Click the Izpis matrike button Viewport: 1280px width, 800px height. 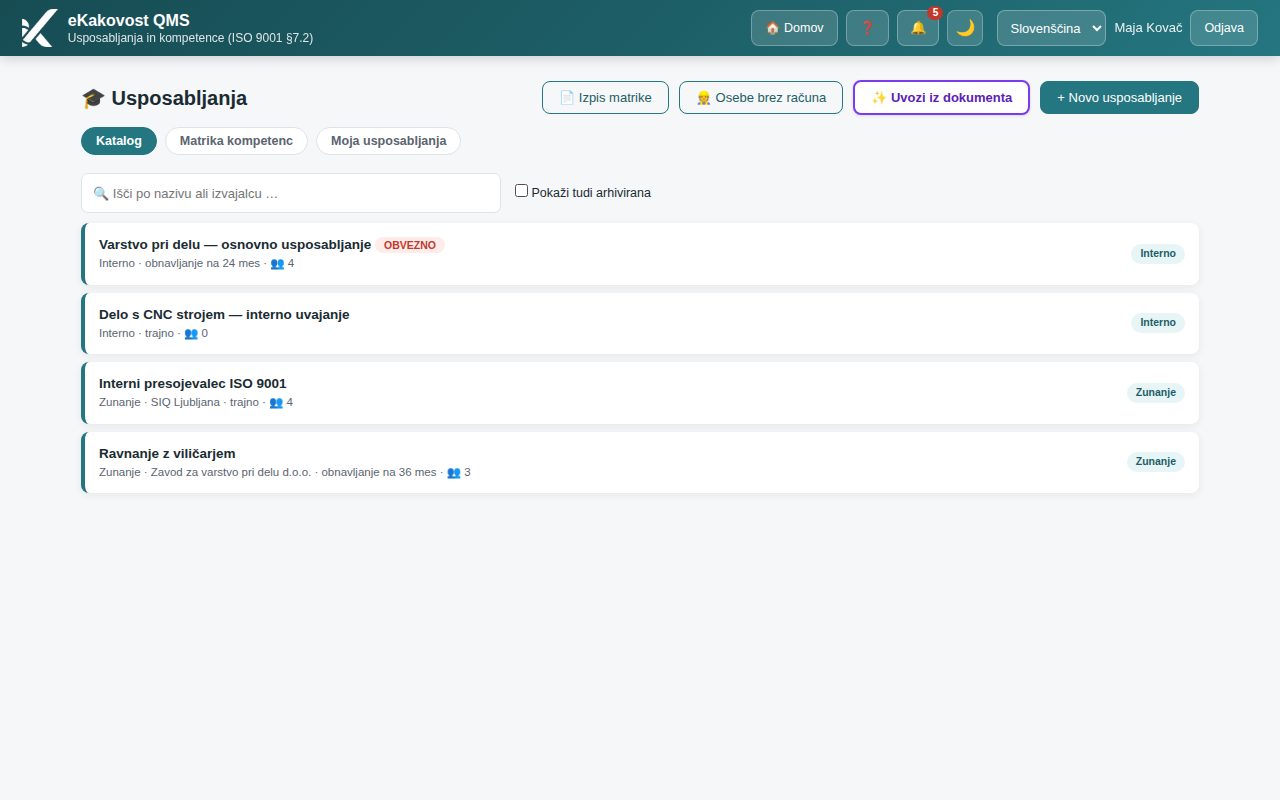[605, 98]
